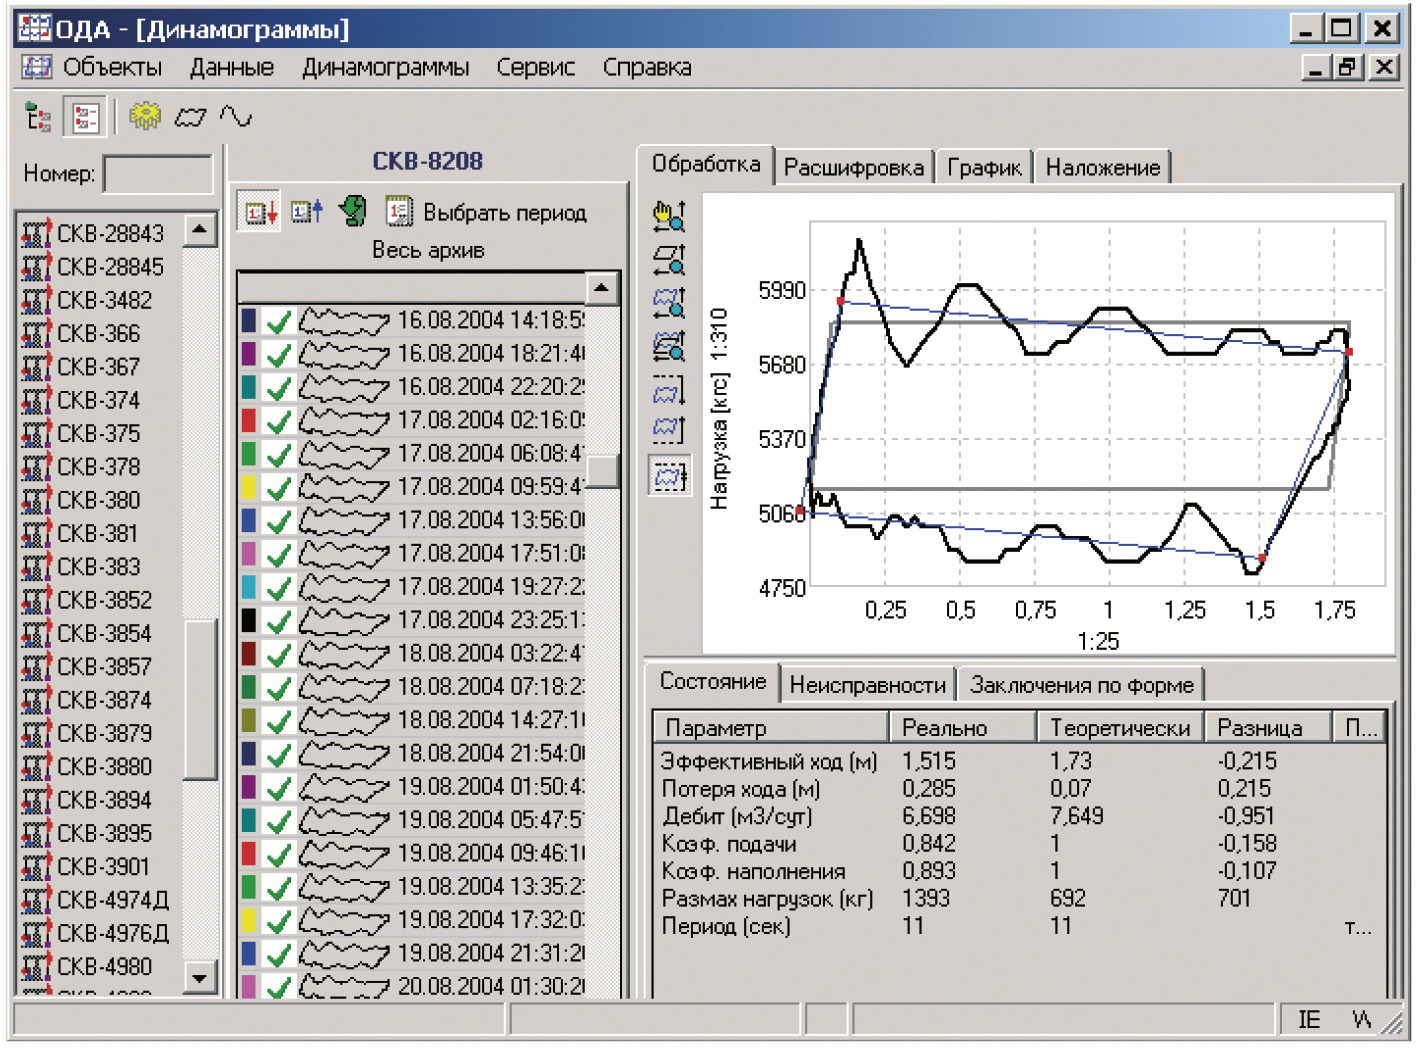Toggle the checkmark for 19.08.2004 17:32 entry
This screenshot has height=1049, width=1416.
279,921
